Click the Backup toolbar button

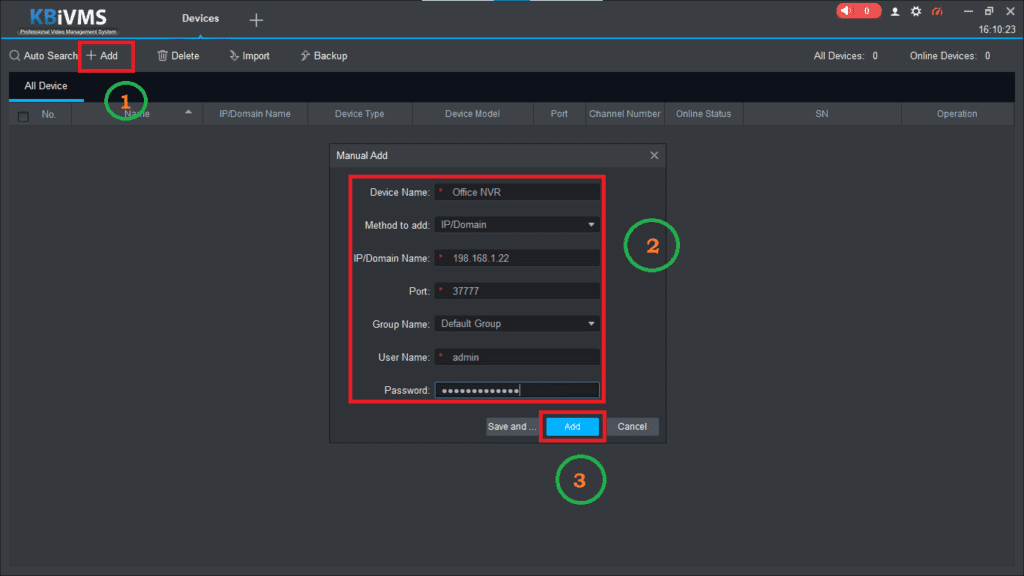[x=324, y=56]
